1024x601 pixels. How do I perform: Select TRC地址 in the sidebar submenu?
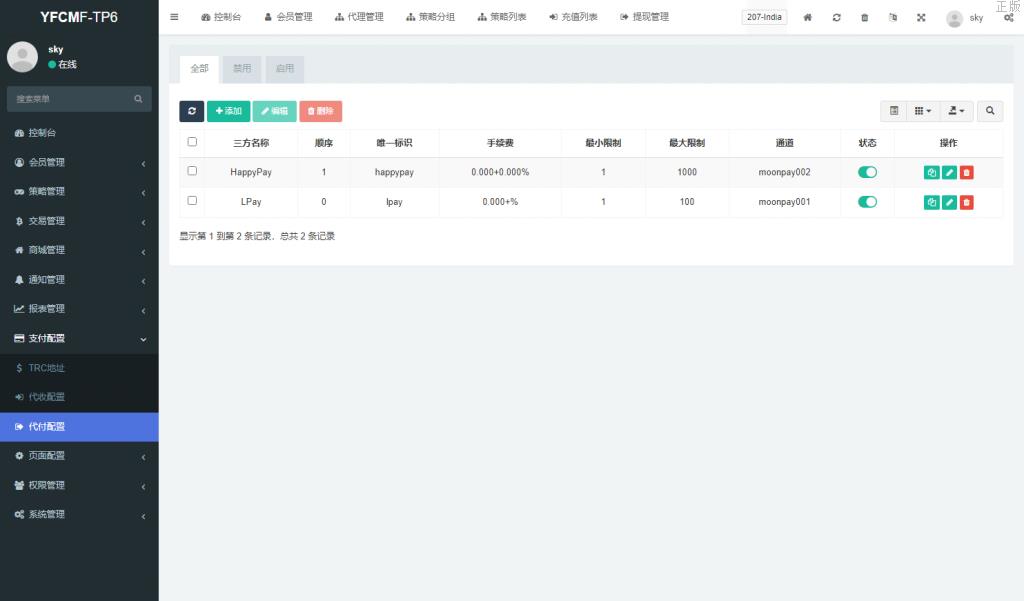pyautogui.click(x=46, y=368)
